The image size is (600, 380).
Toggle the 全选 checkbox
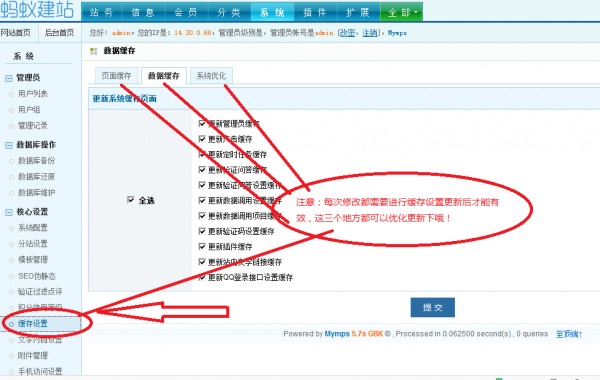130,200
